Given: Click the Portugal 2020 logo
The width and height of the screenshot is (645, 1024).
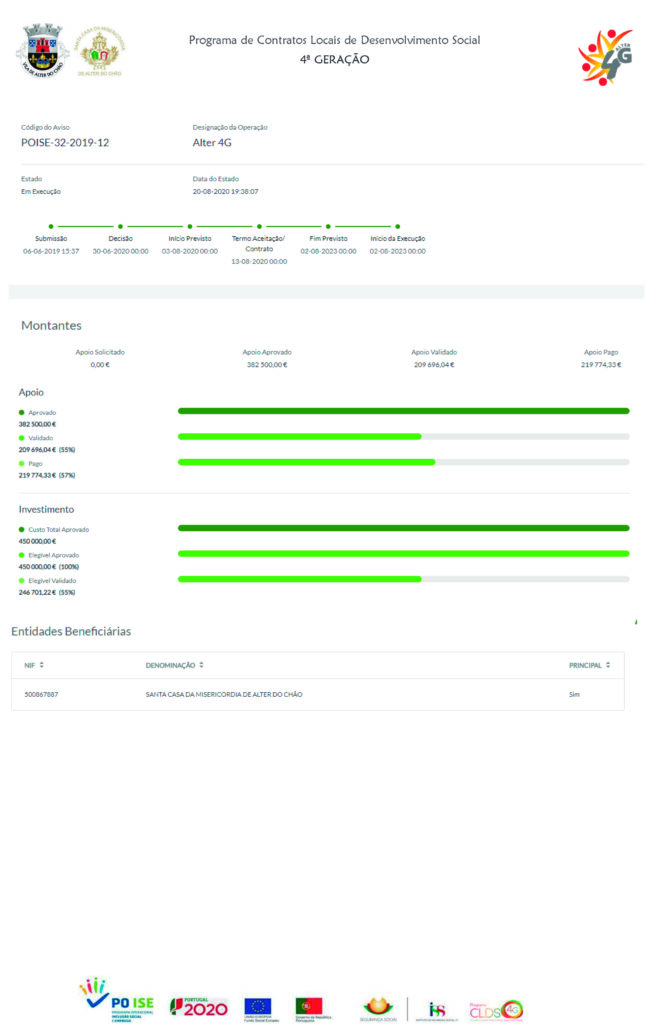Looking at the screenshot, I should tap(198, 1006).
